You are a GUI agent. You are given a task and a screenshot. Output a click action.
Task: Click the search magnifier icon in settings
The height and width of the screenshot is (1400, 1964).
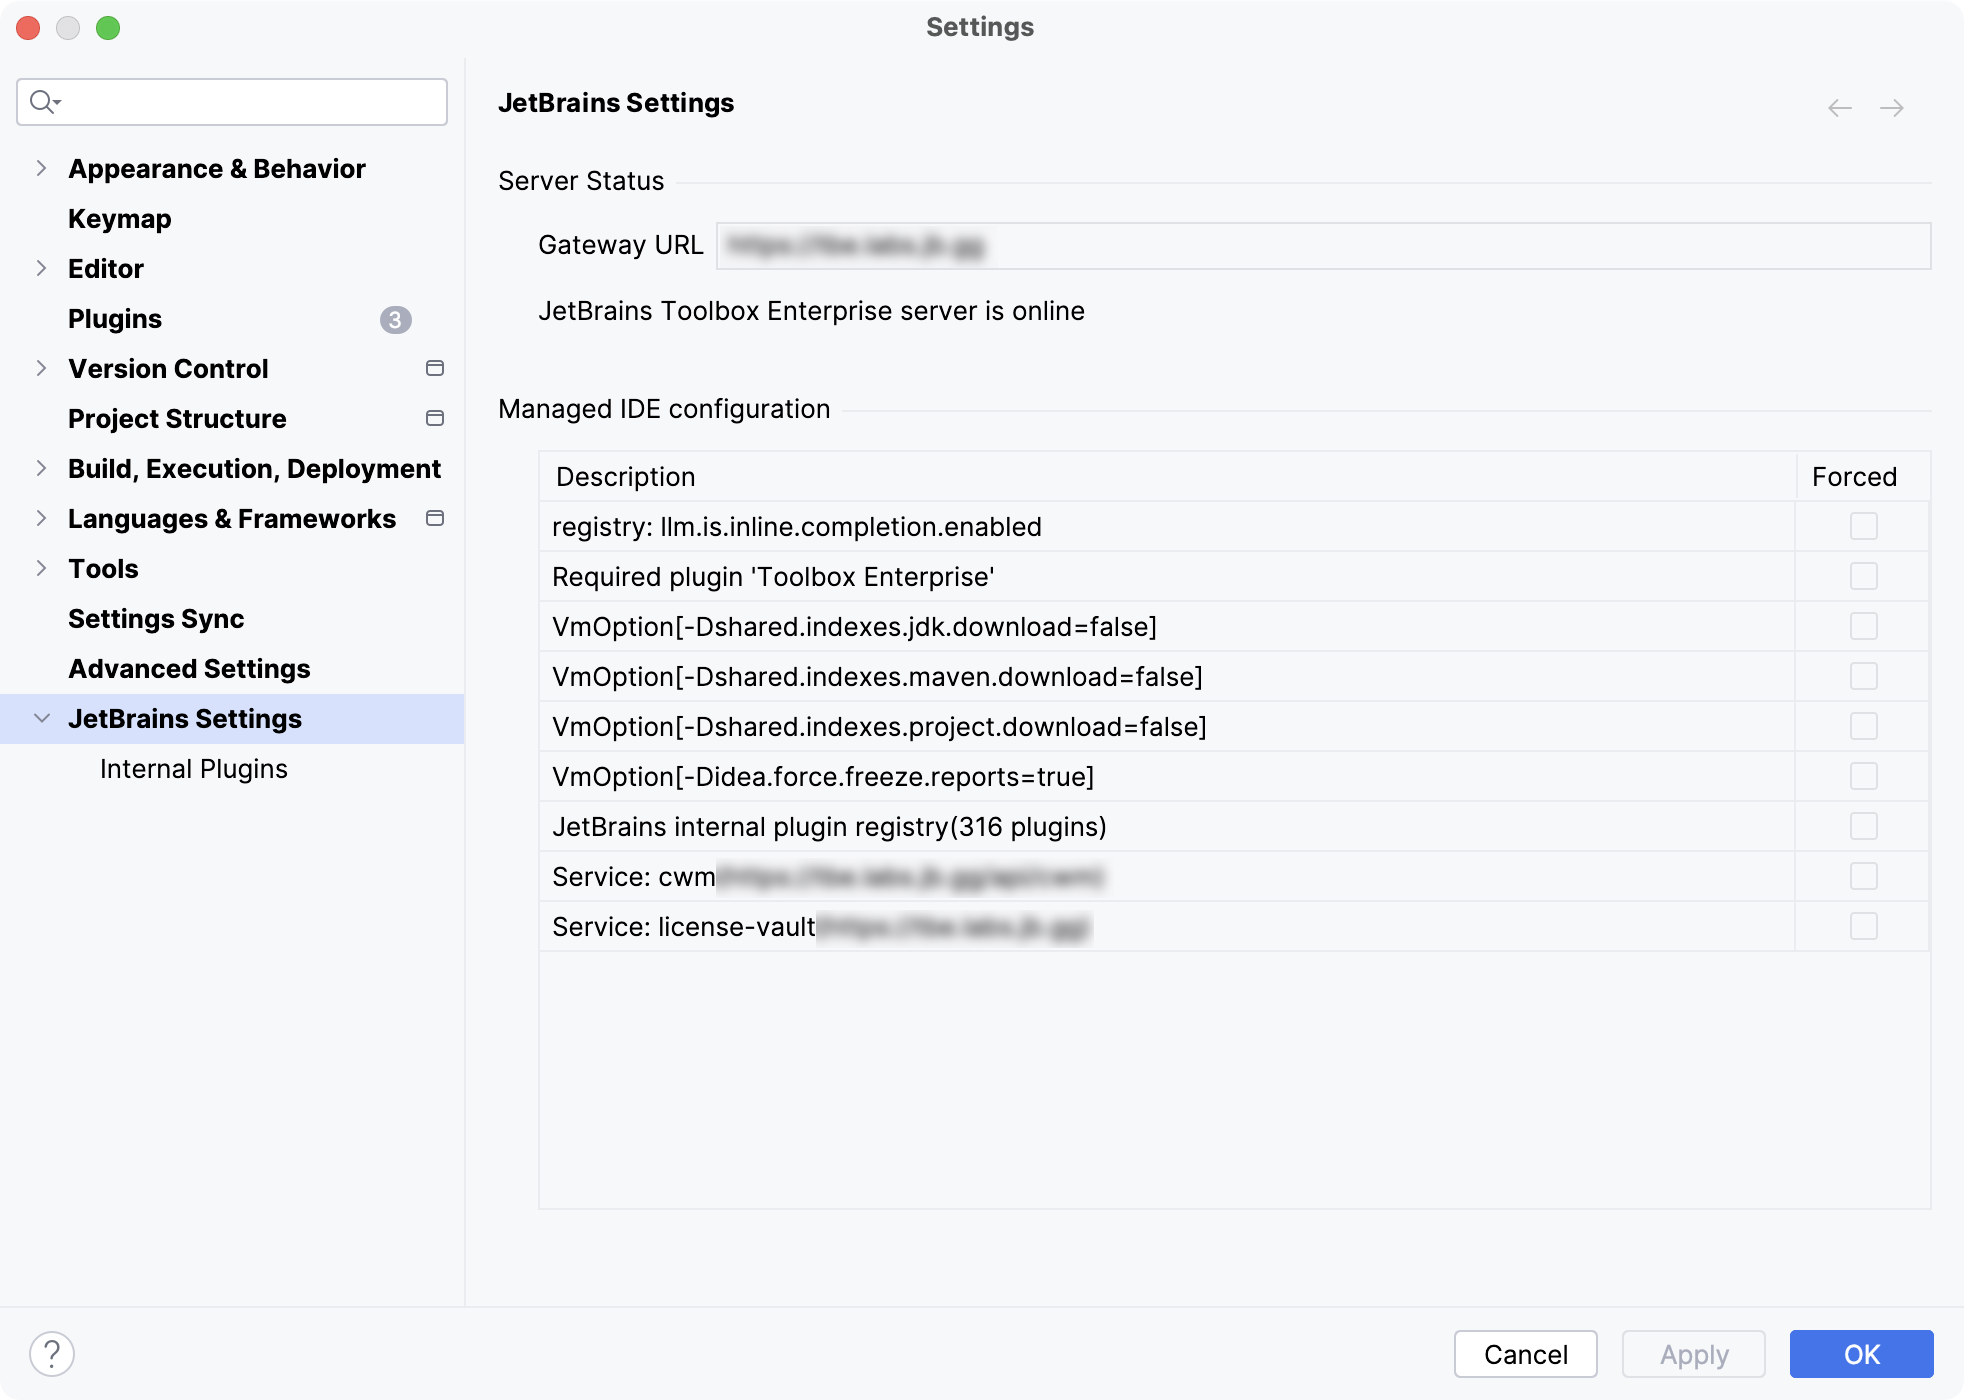[x=44, y=102]
